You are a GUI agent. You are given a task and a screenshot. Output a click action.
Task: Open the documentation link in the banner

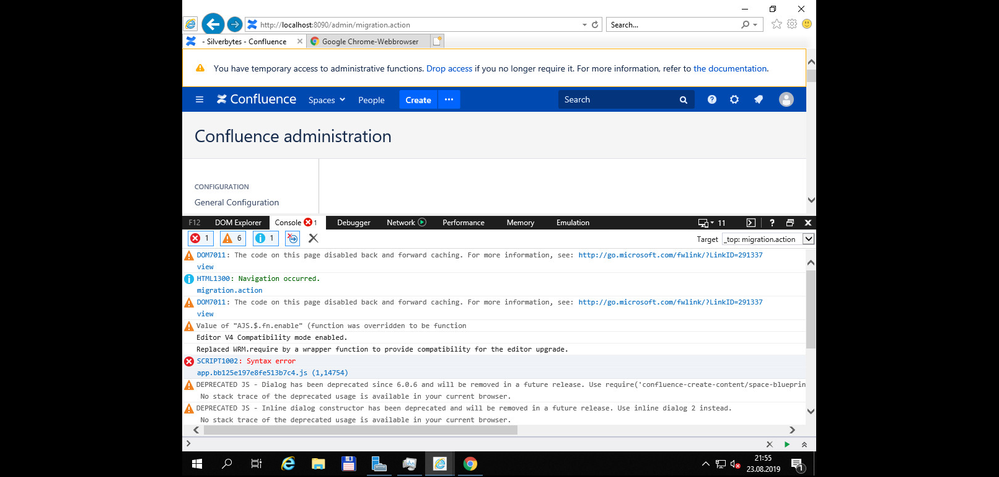coord(730,69)
